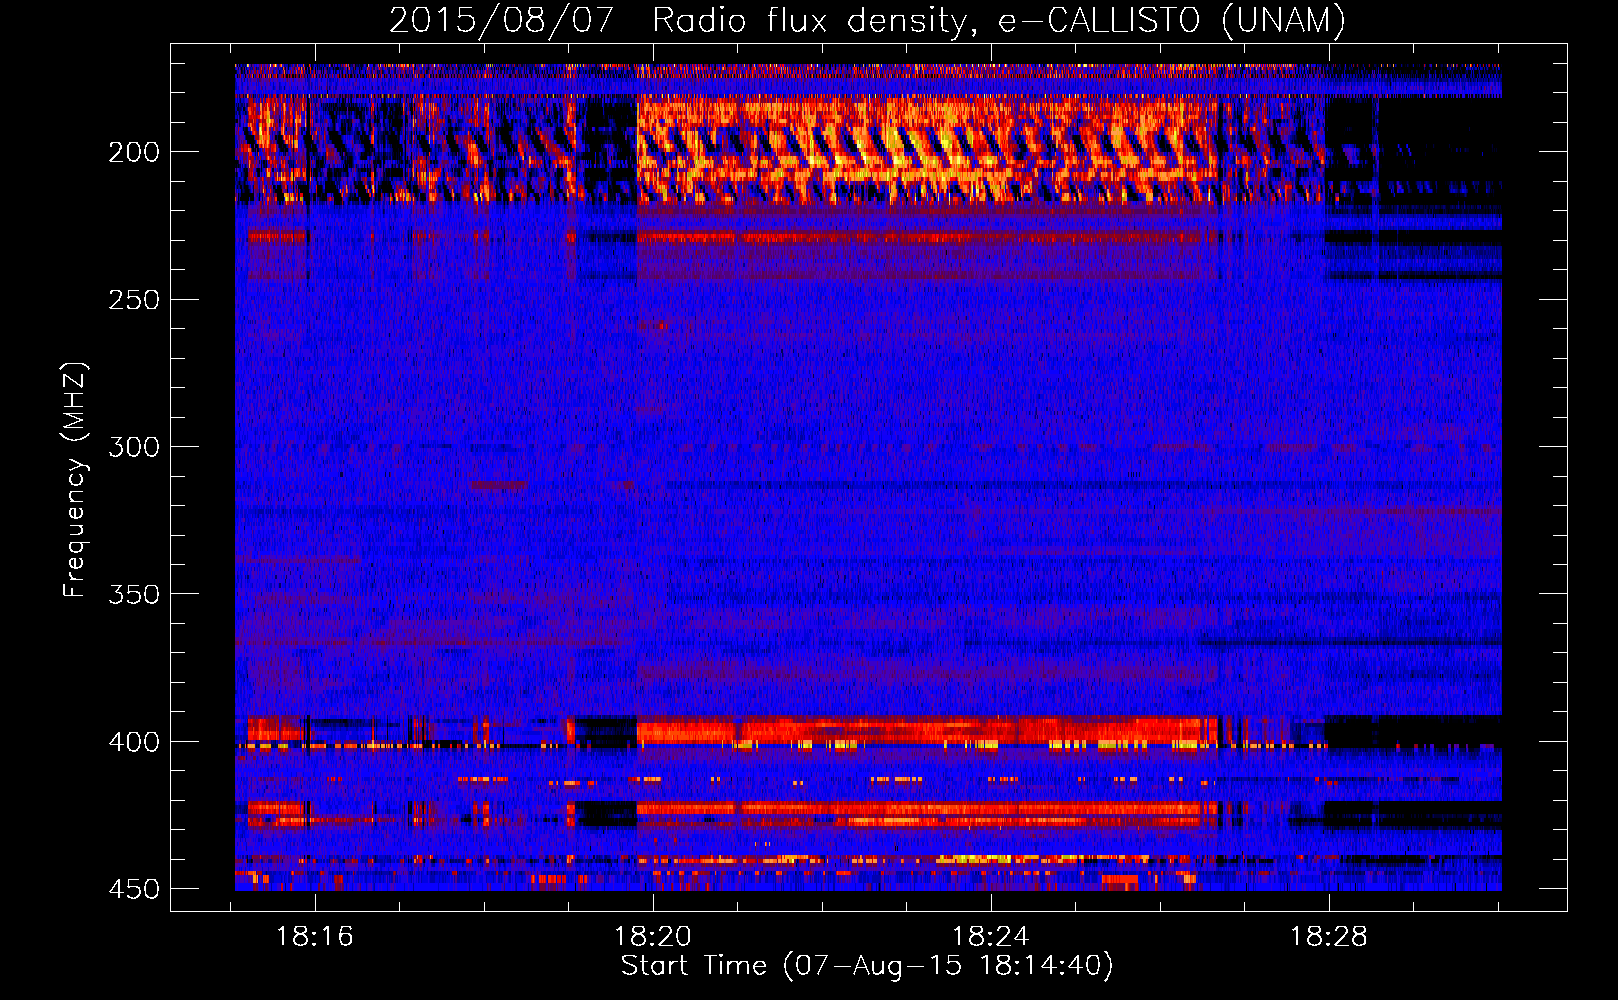Click the 250 frequency tick label

pyautogui.click(x=133, y=299)
